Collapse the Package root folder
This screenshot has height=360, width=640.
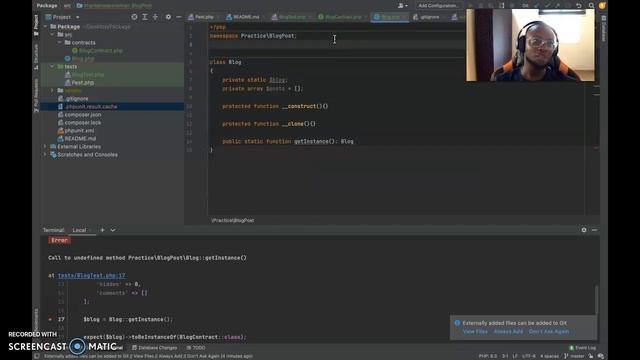click(x=45, y=27)
